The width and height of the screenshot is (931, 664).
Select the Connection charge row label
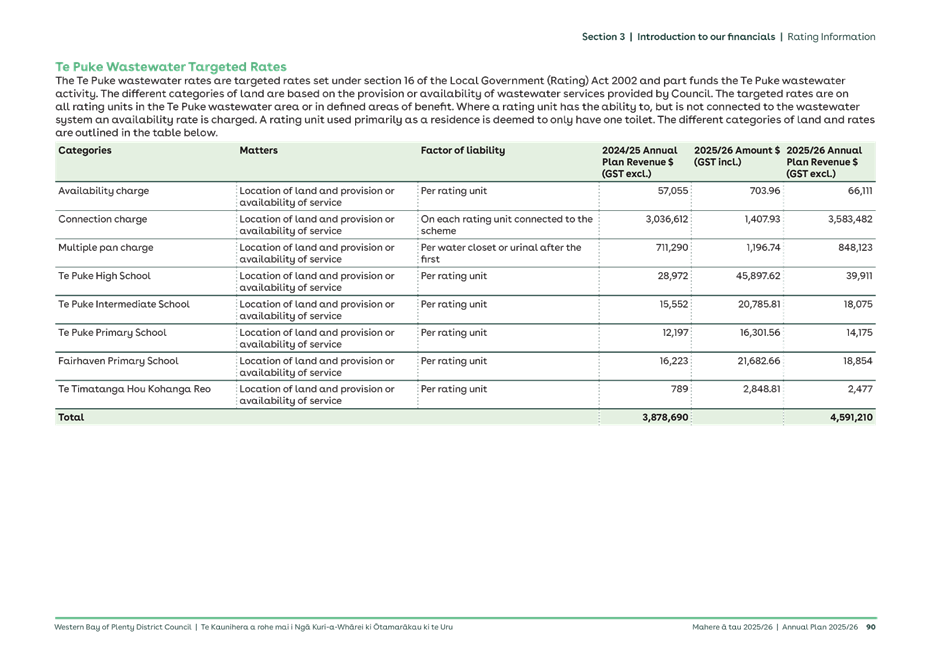tap(105, 219)
